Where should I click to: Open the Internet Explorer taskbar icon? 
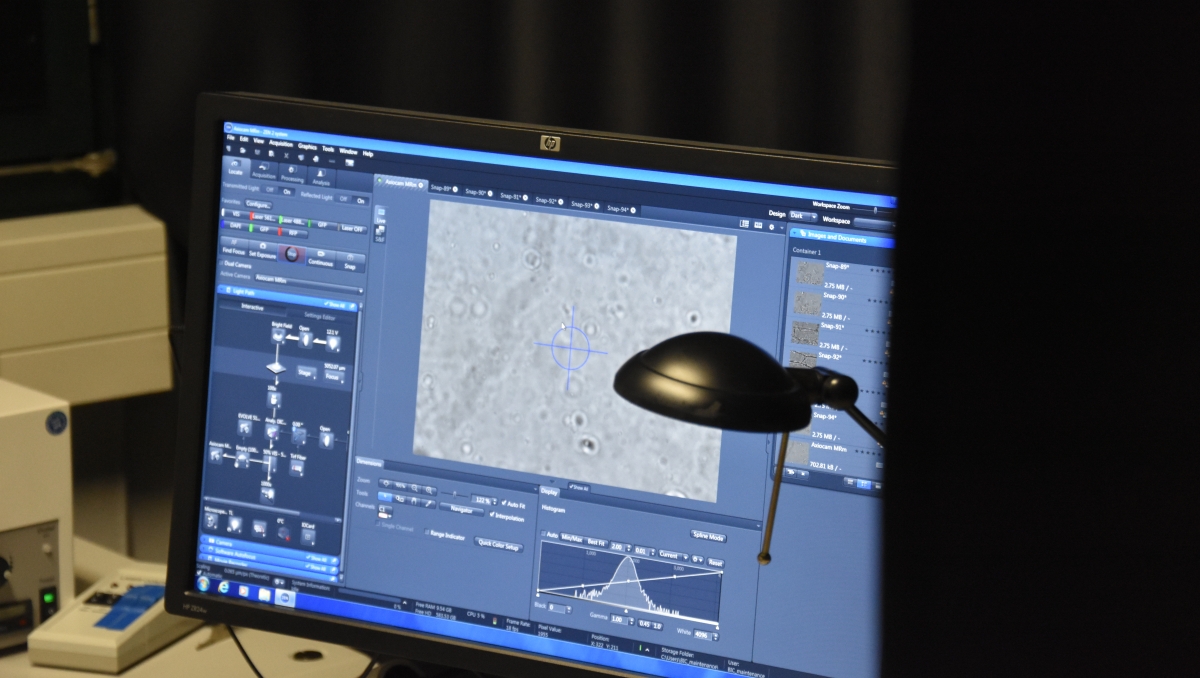[x=221, y=587]
